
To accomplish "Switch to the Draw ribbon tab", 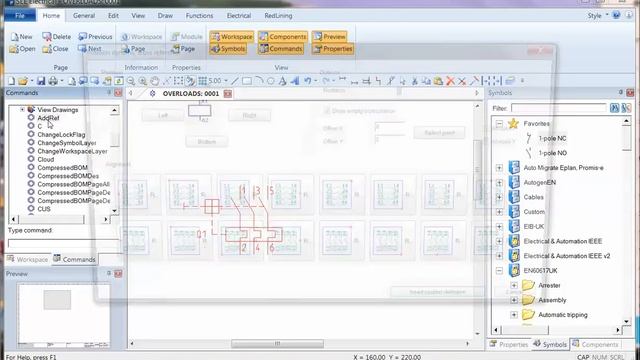I will pyautogui.click(x=165, y=16).
